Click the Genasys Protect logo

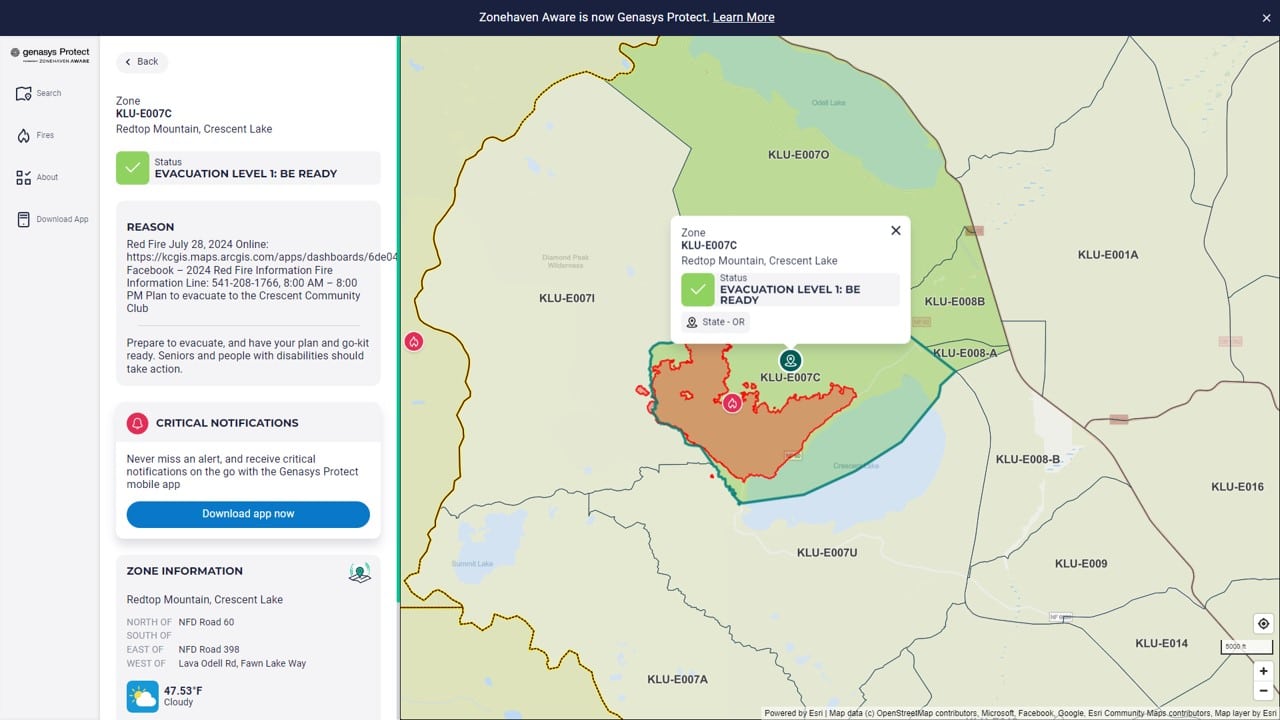click(50, 55)
